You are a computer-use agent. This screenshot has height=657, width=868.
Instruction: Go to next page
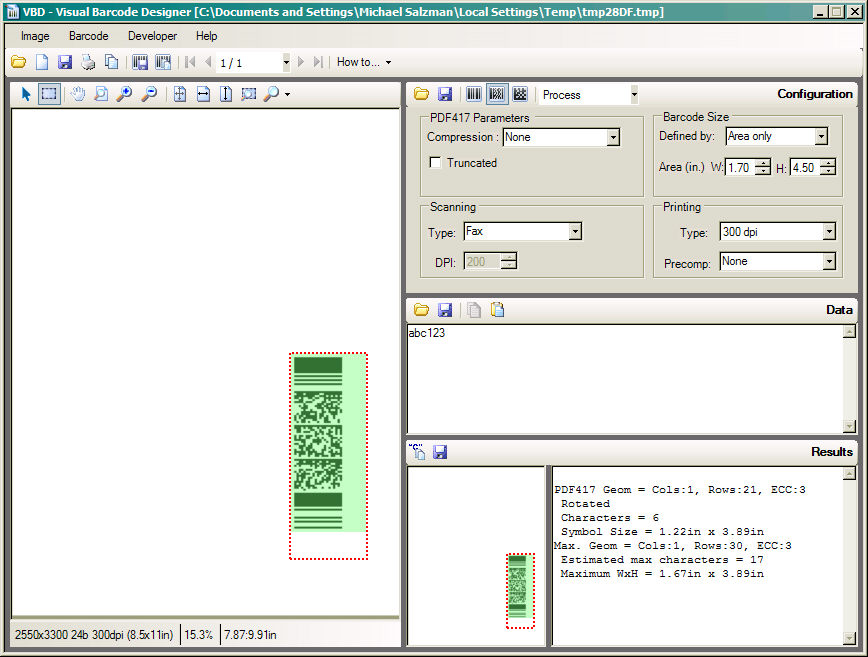[x=301, y=62]
